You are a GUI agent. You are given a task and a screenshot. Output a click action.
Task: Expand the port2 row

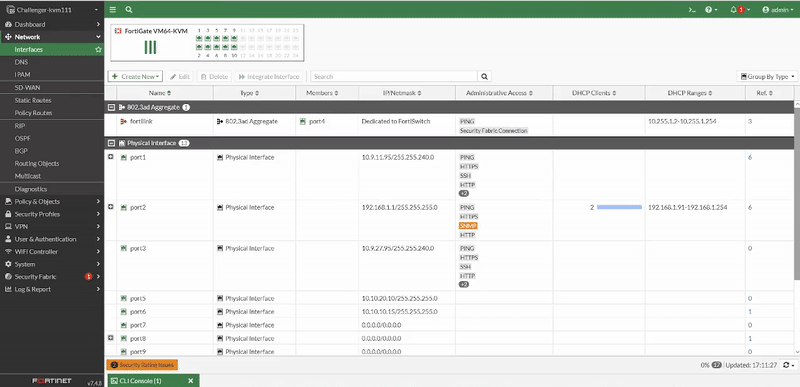point(111,207)
